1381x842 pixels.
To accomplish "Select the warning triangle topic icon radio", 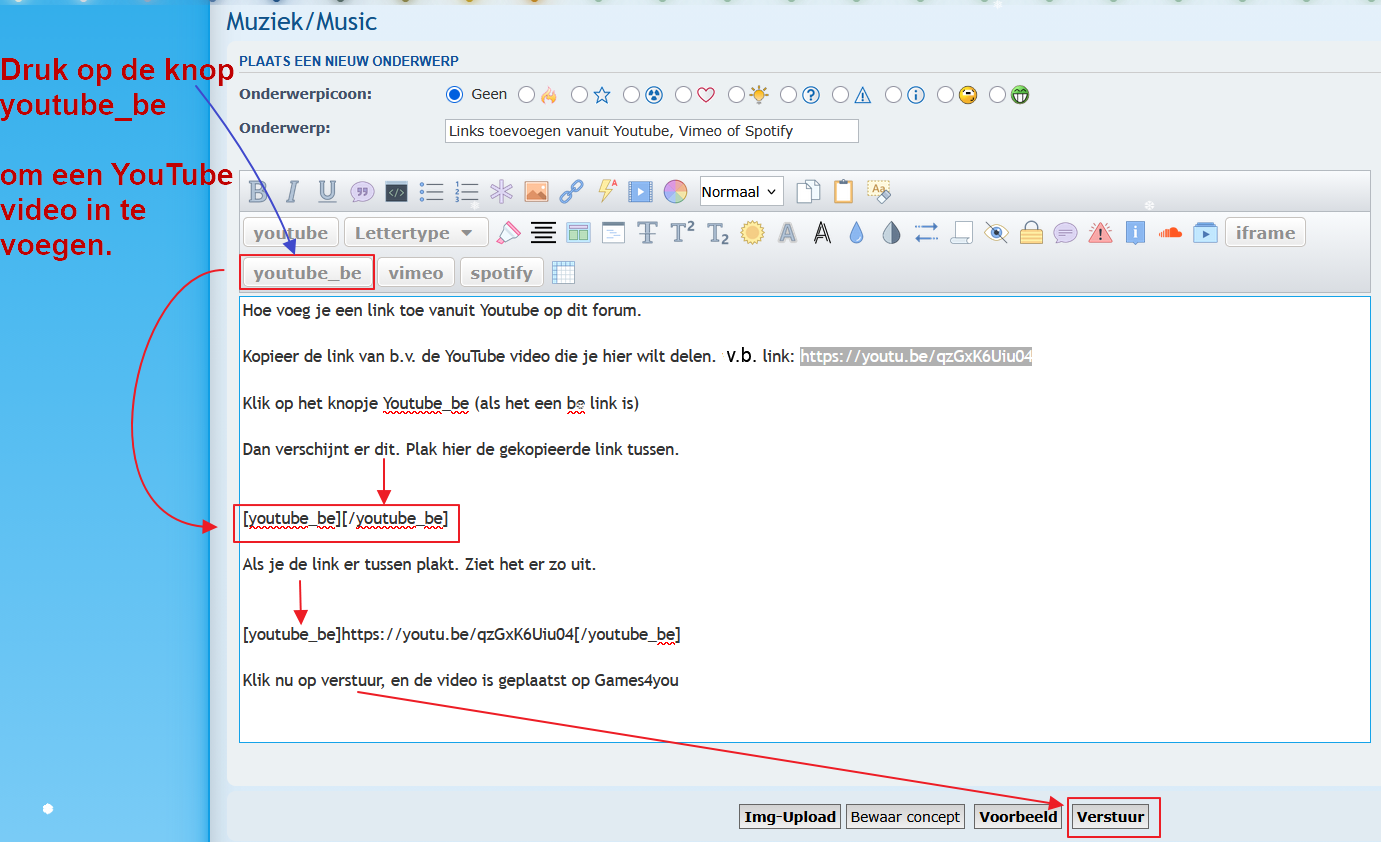I will click(x=840, y=95).
